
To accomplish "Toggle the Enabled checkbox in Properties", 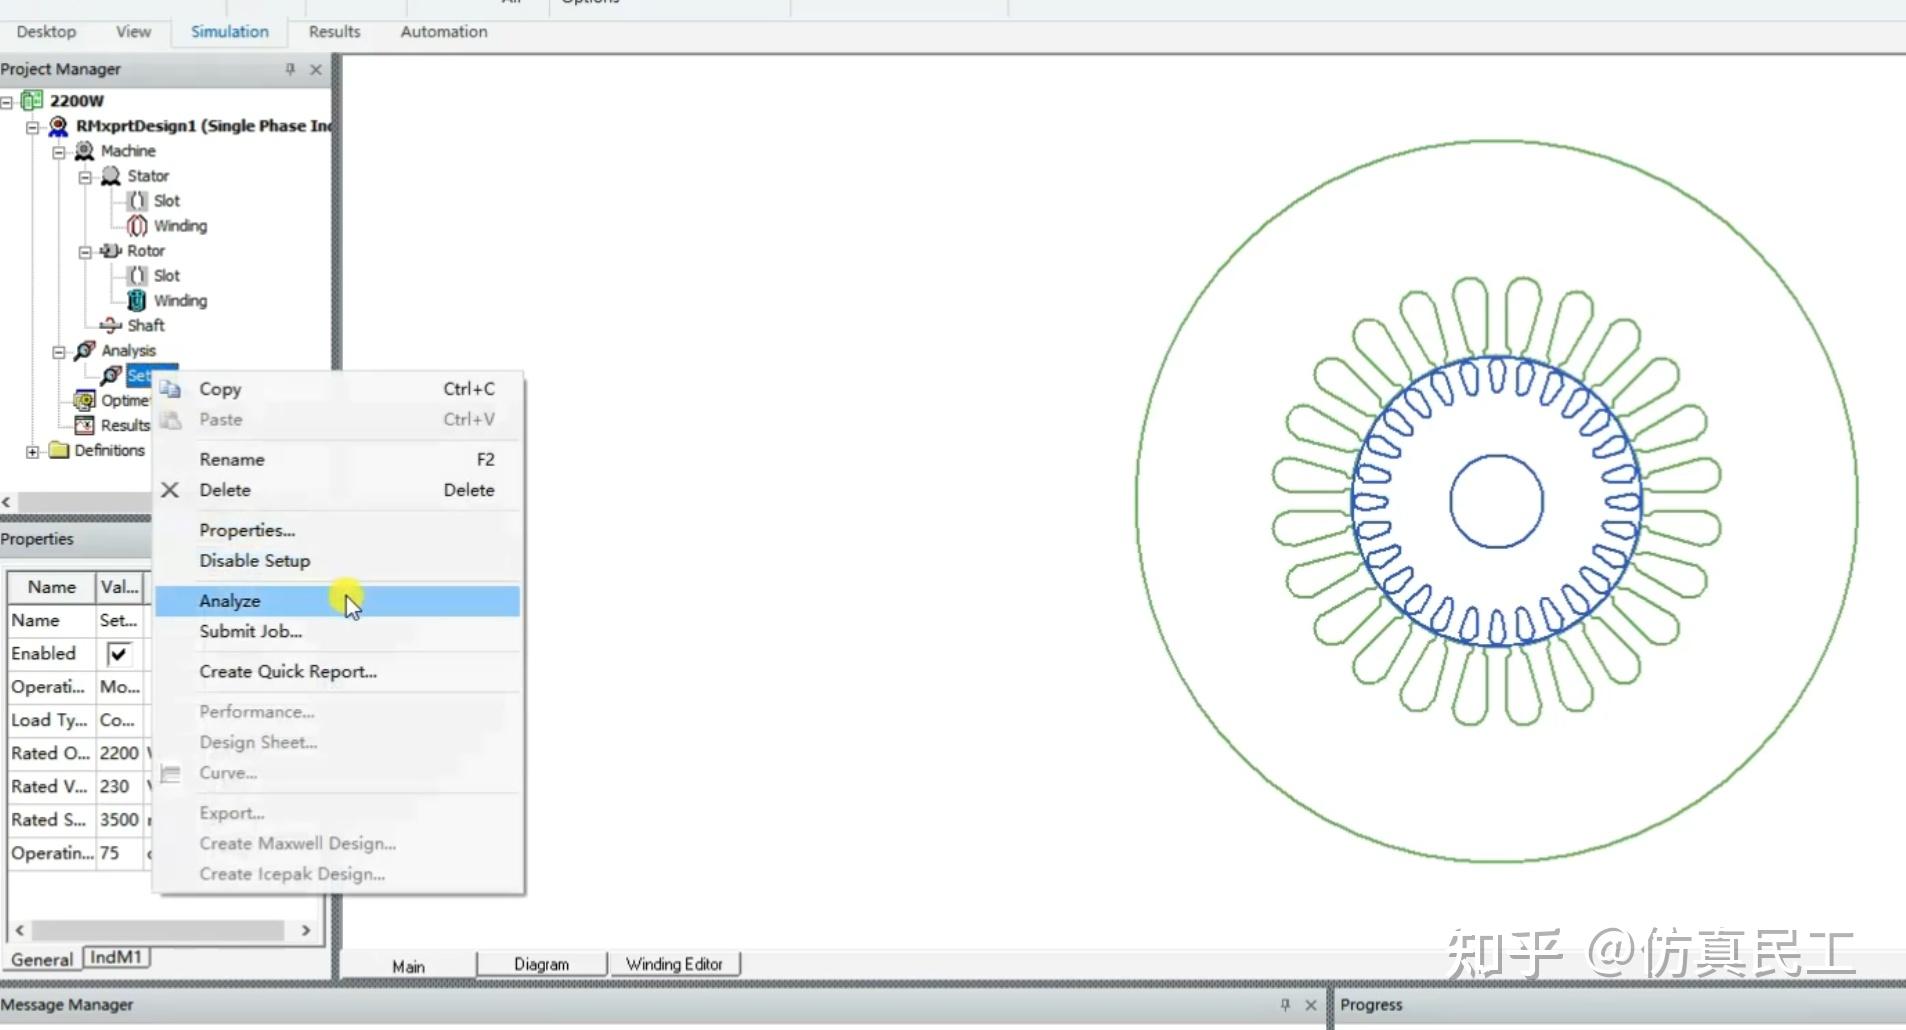I will click(118, 653).
